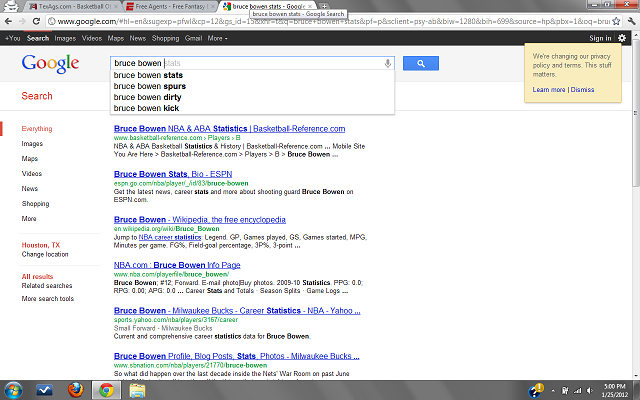Click the volume speaker tray icon

click(x=589, y=391)
